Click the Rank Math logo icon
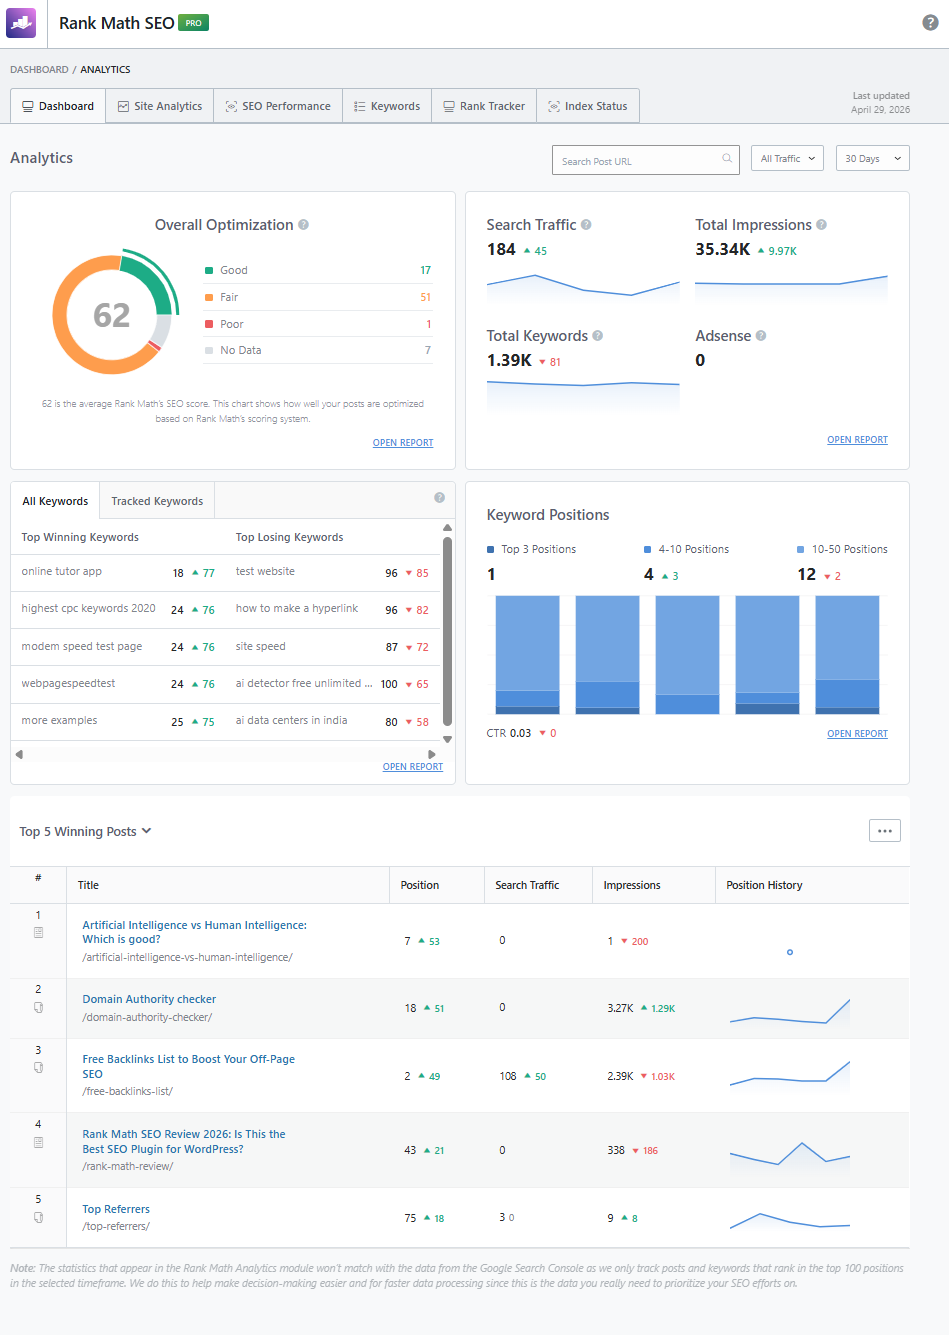The image size is (949, 1335). (x=21, y=22)
